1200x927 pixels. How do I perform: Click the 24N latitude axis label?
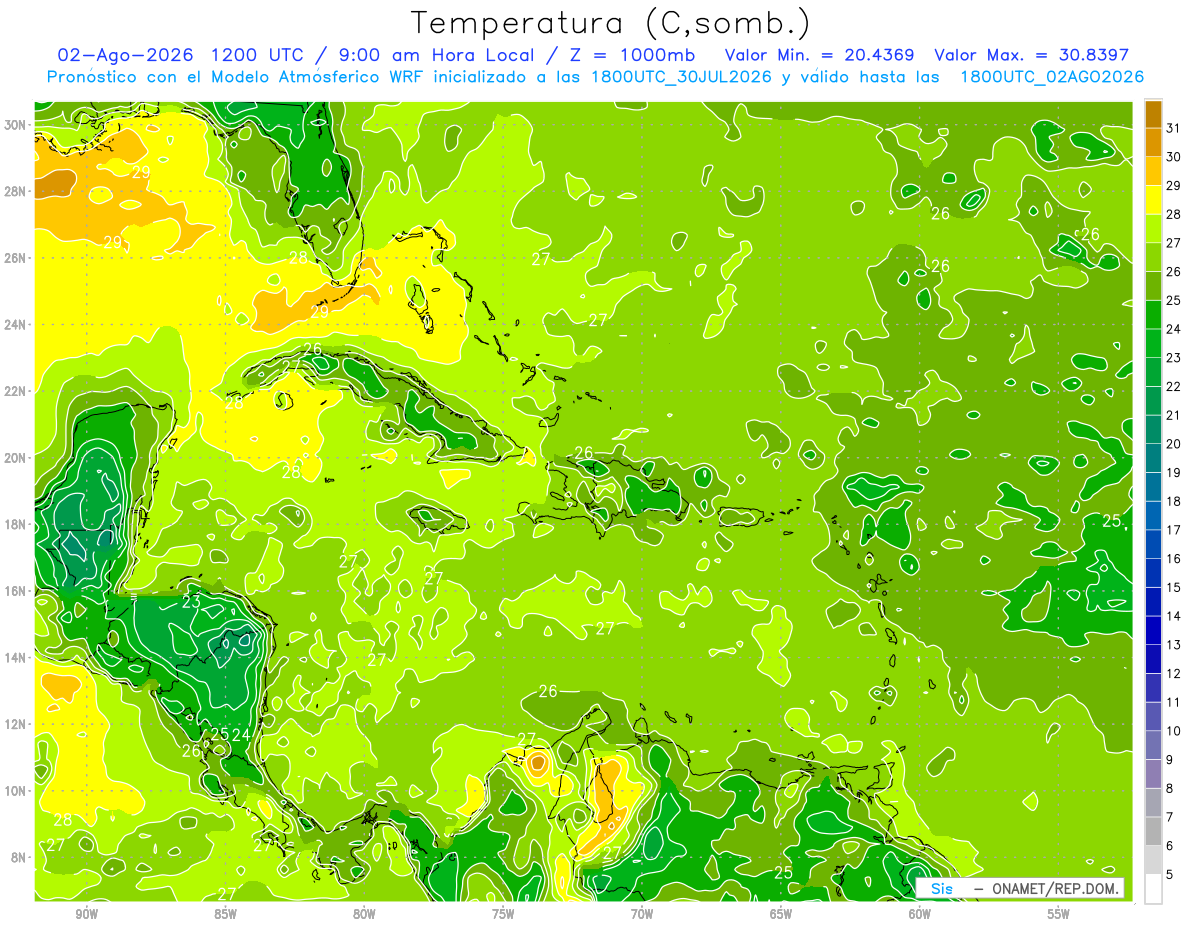[17, 324]
